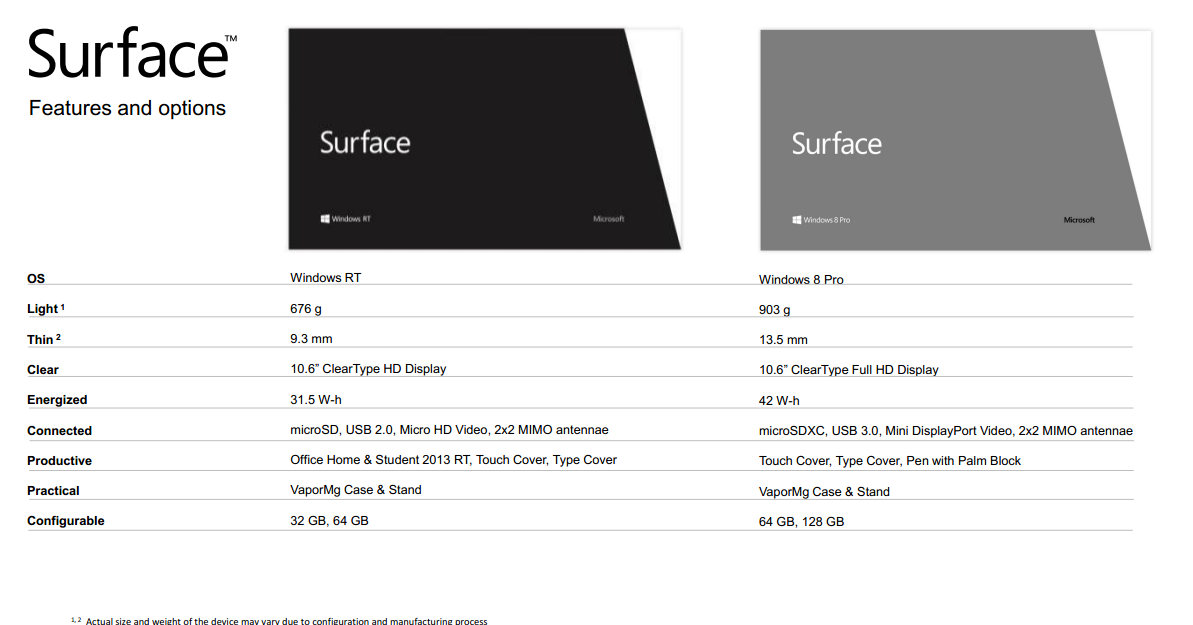Click the "Windows RT" value in the OS row
Viewport: 1193px width, 625px height.
(326, 278)
